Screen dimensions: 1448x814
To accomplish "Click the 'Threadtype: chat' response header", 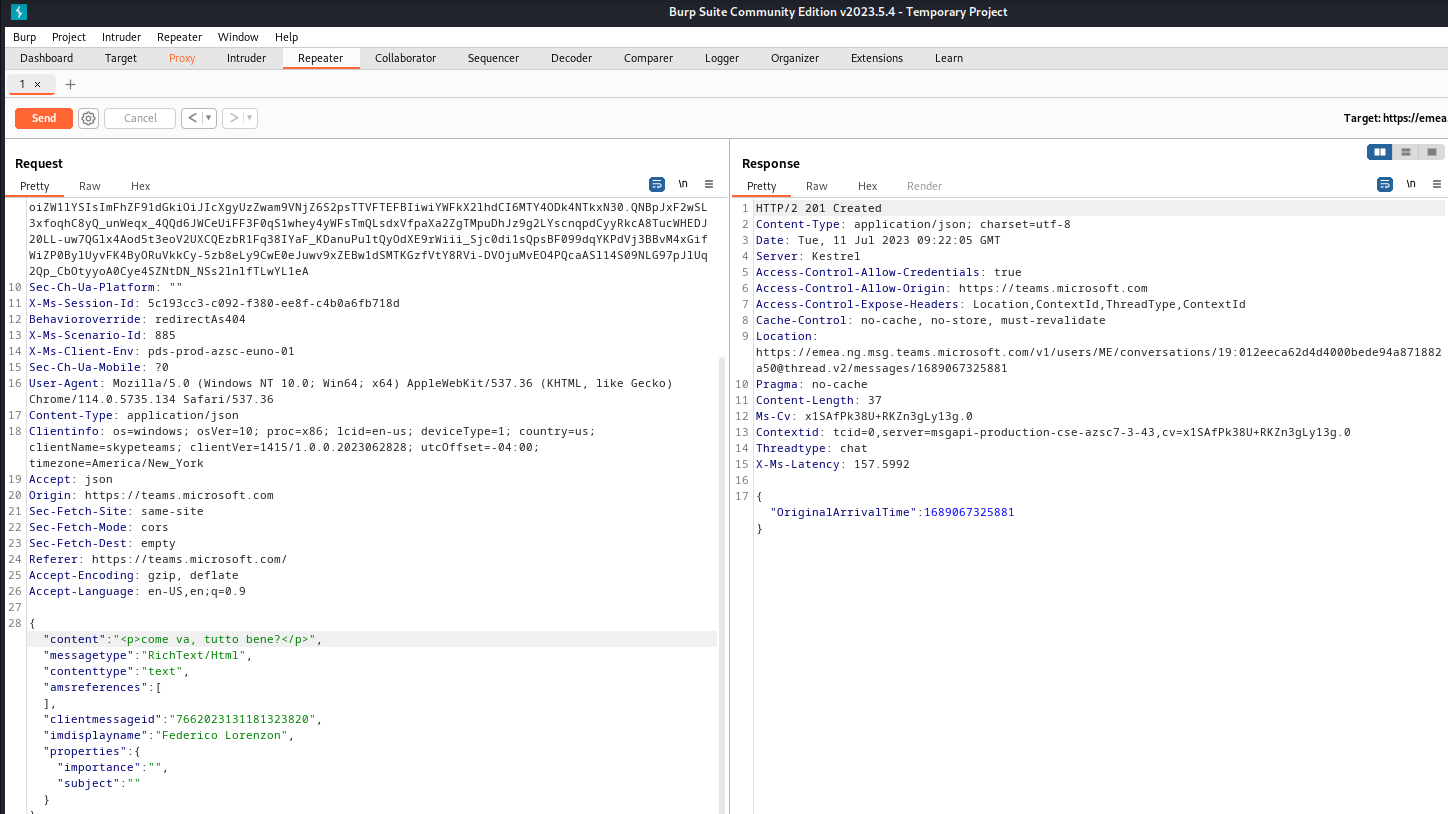I will coord(811,448).
